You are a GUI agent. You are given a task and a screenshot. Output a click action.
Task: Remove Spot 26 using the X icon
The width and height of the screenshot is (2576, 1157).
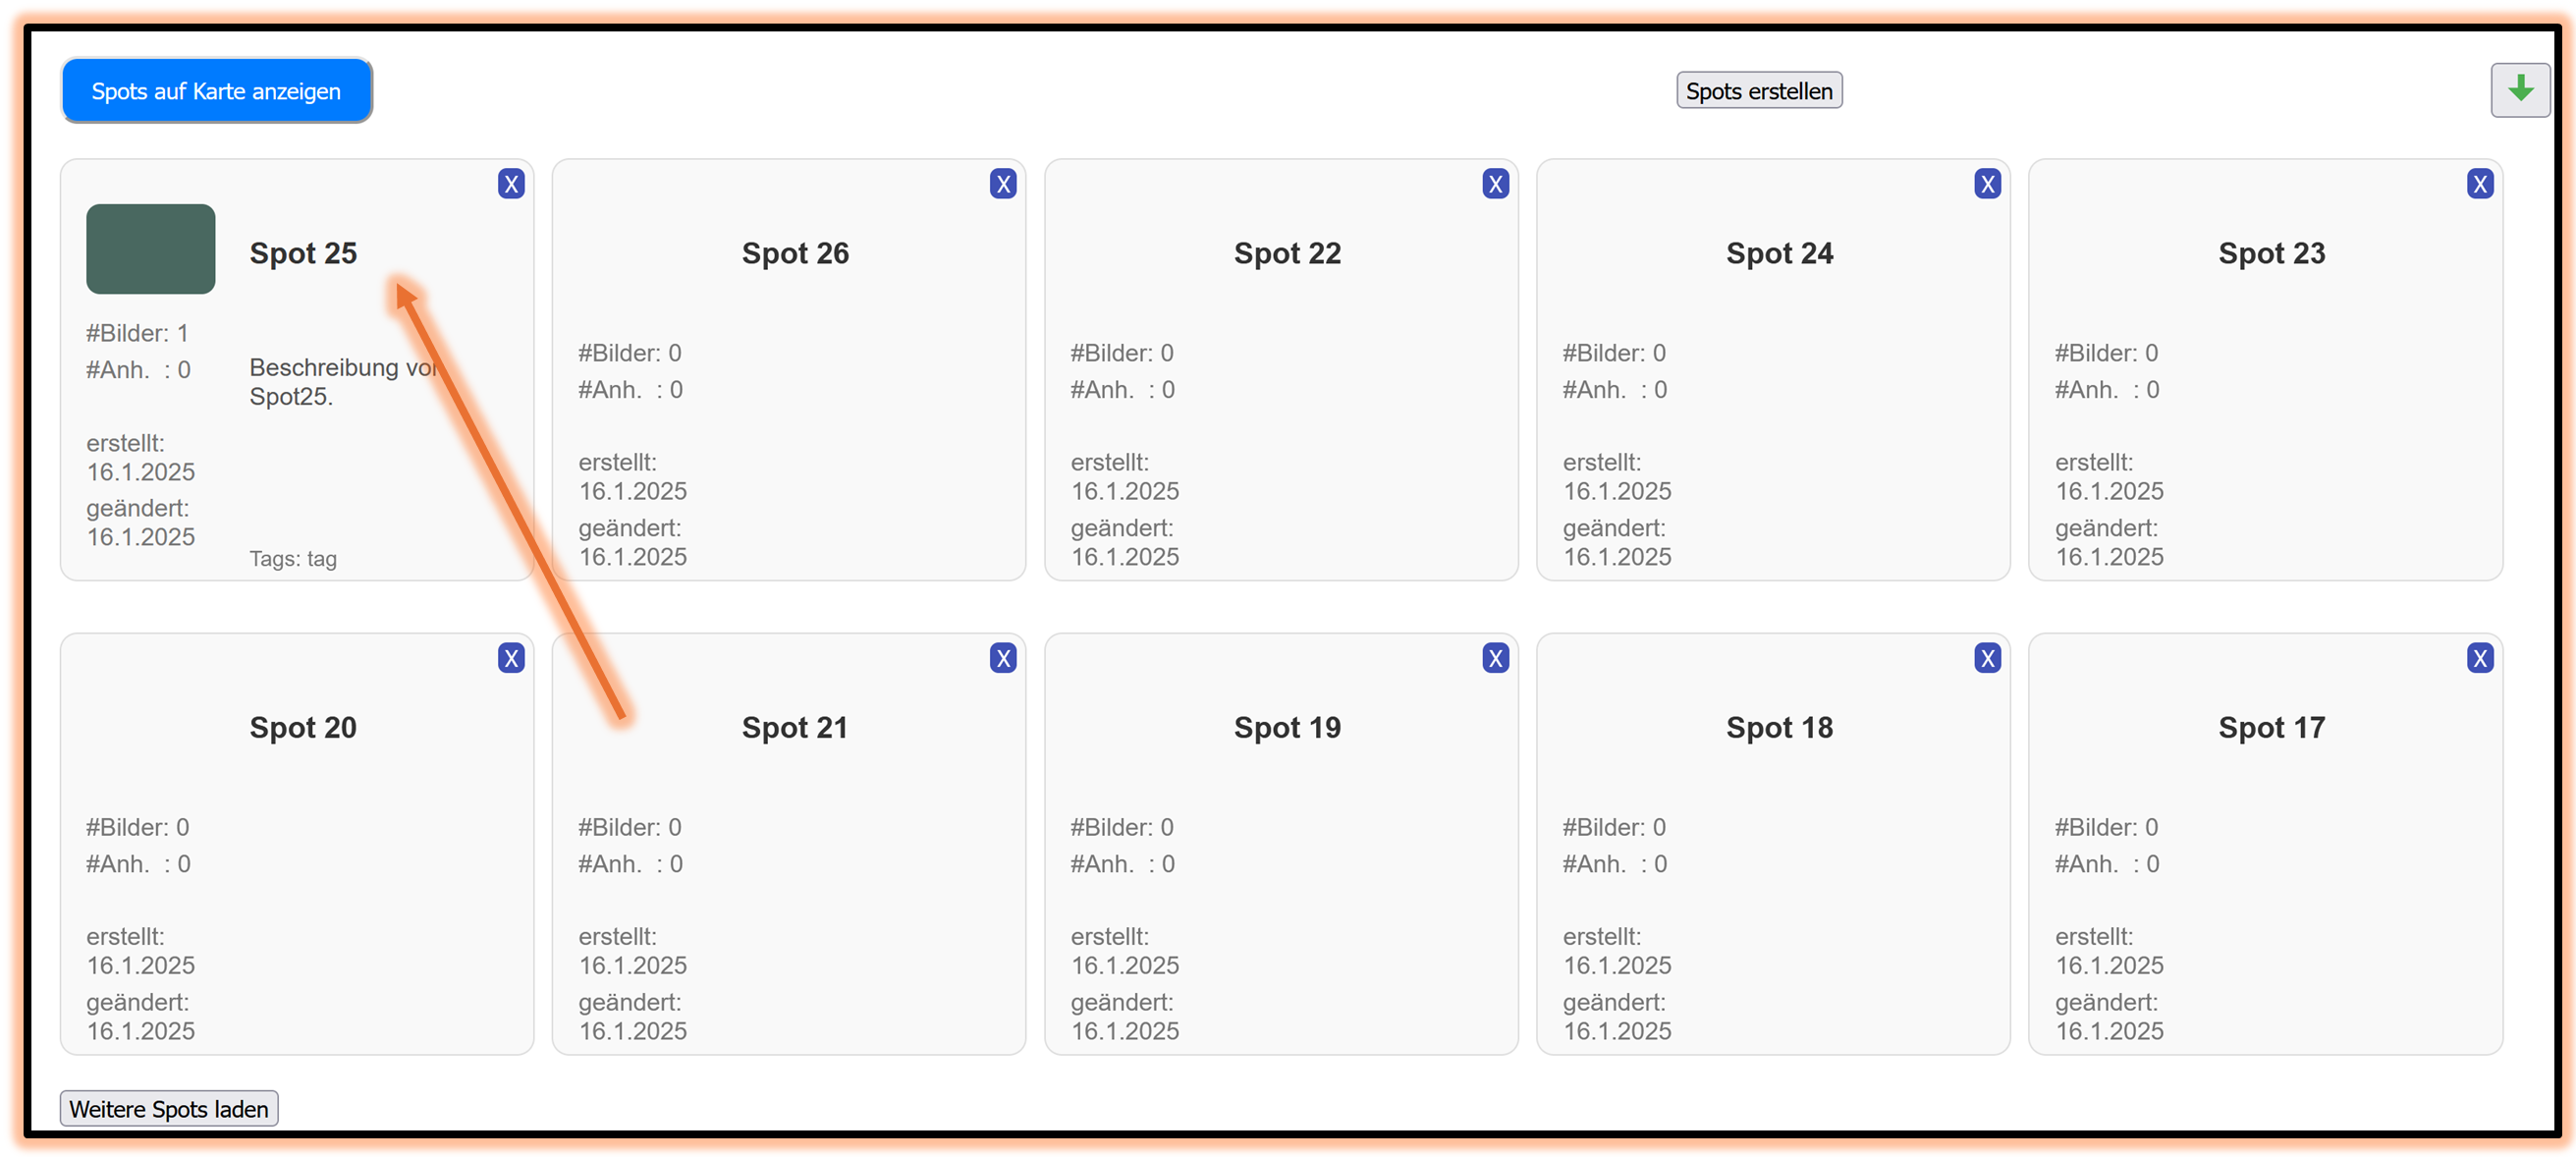[1003, 184]
